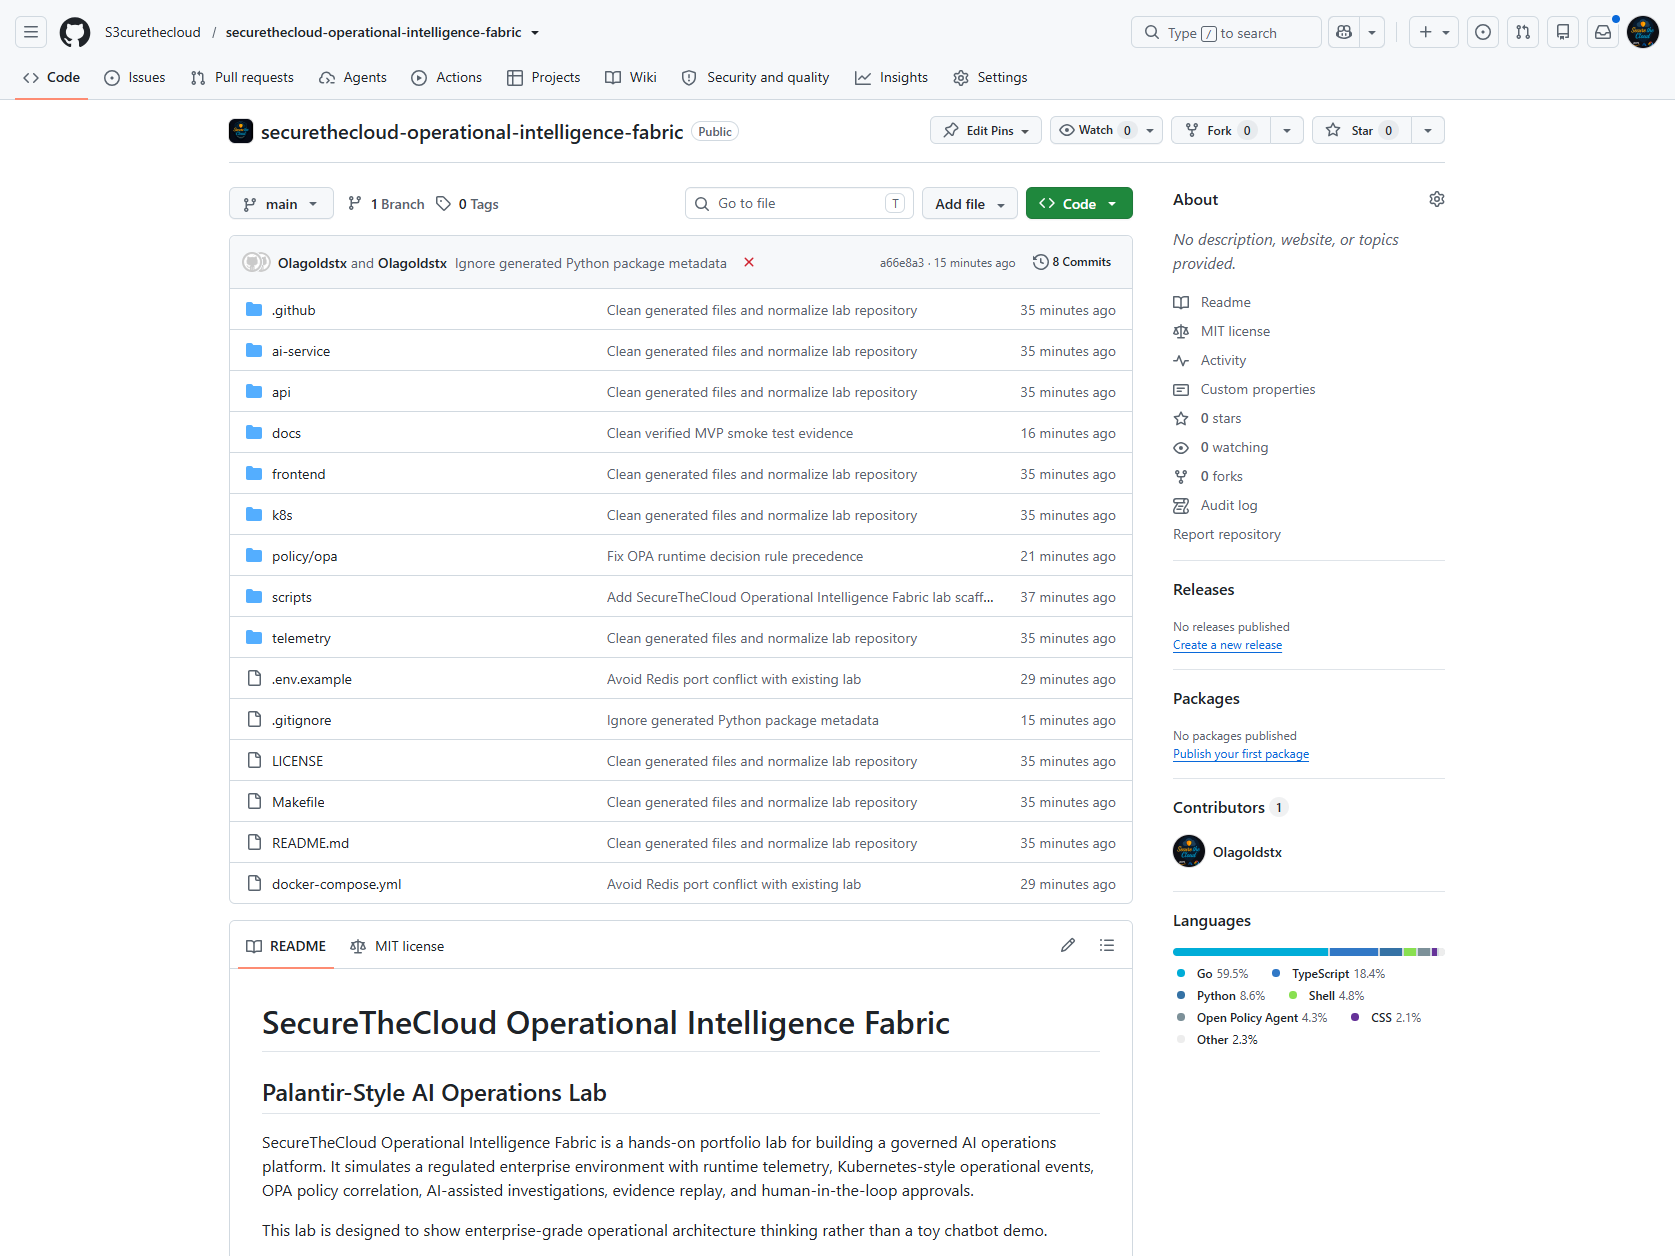Screen dimensions: 1675x1256
Task: Open the Security and quality tab
Action: click(756, 77)
